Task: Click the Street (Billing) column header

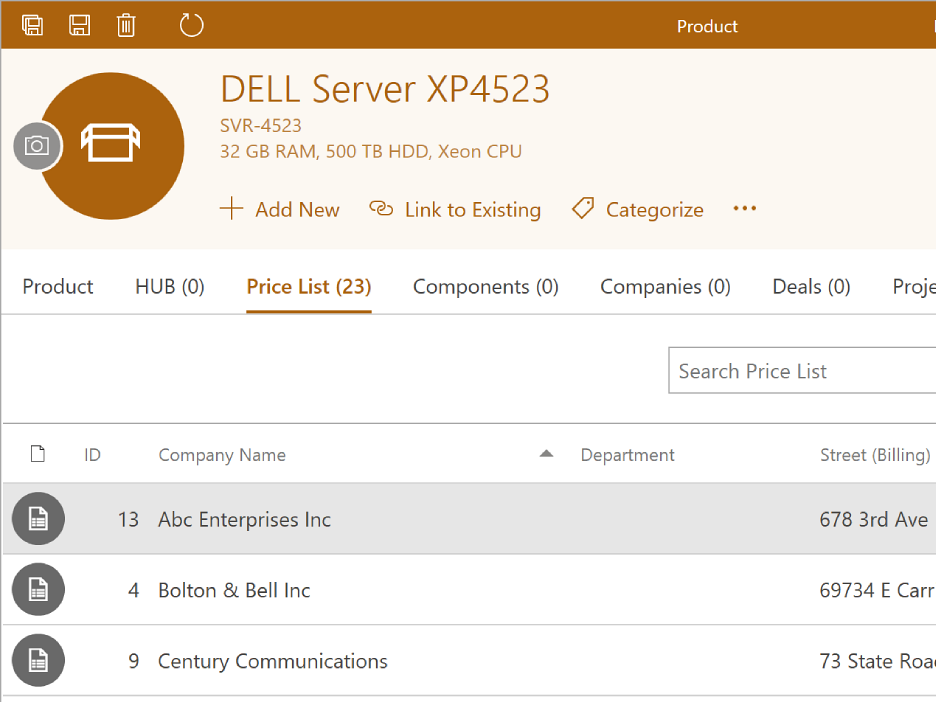Action: [x=875, y=455]
